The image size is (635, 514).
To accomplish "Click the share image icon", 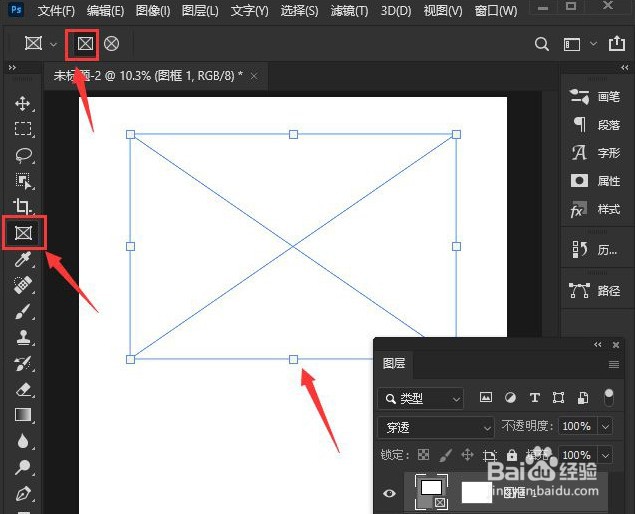I will tap(617, 43).
